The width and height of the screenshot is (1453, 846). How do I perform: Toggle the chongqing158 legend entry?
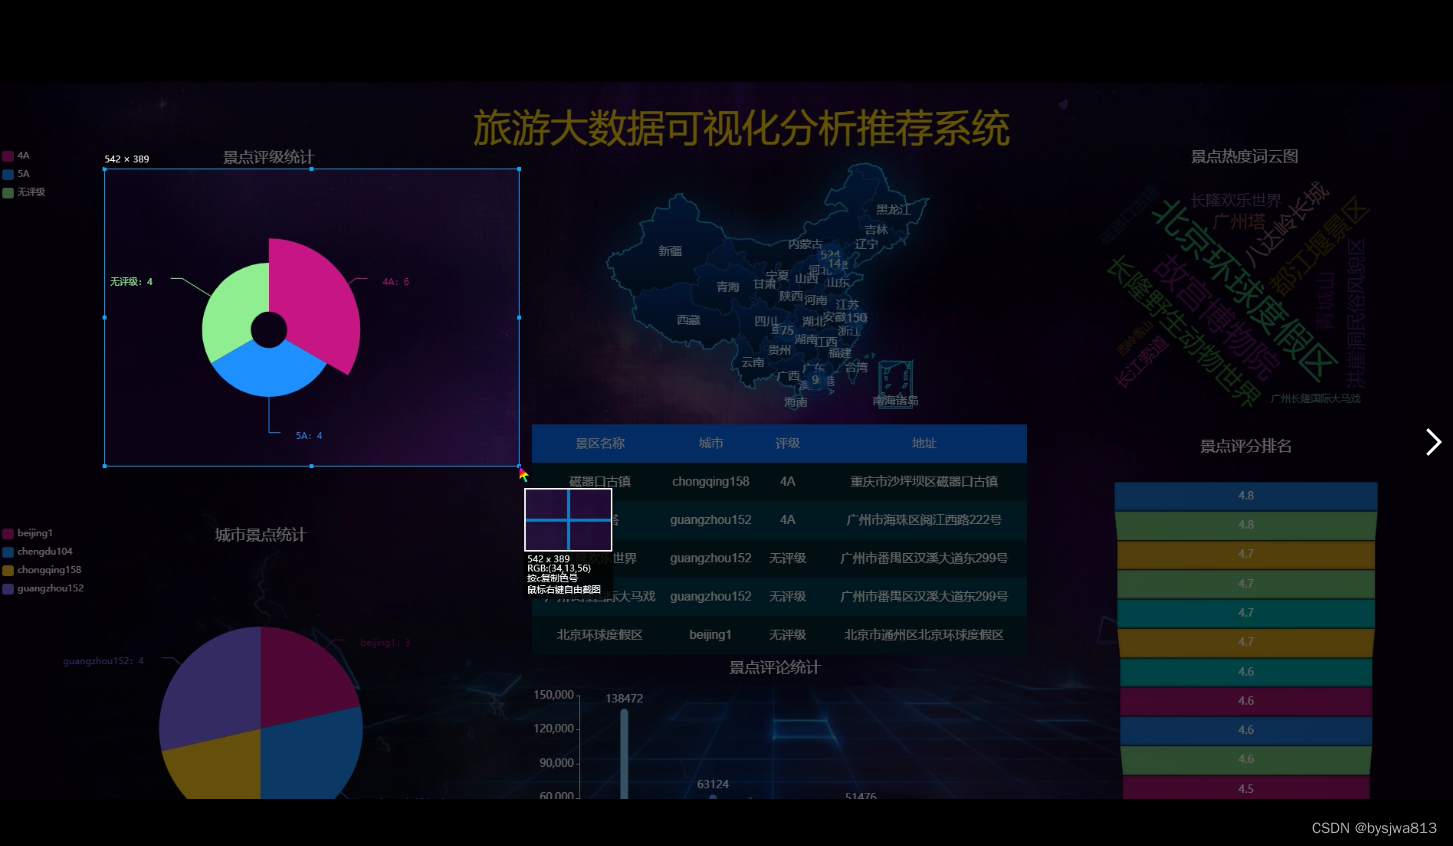(42, 570)
